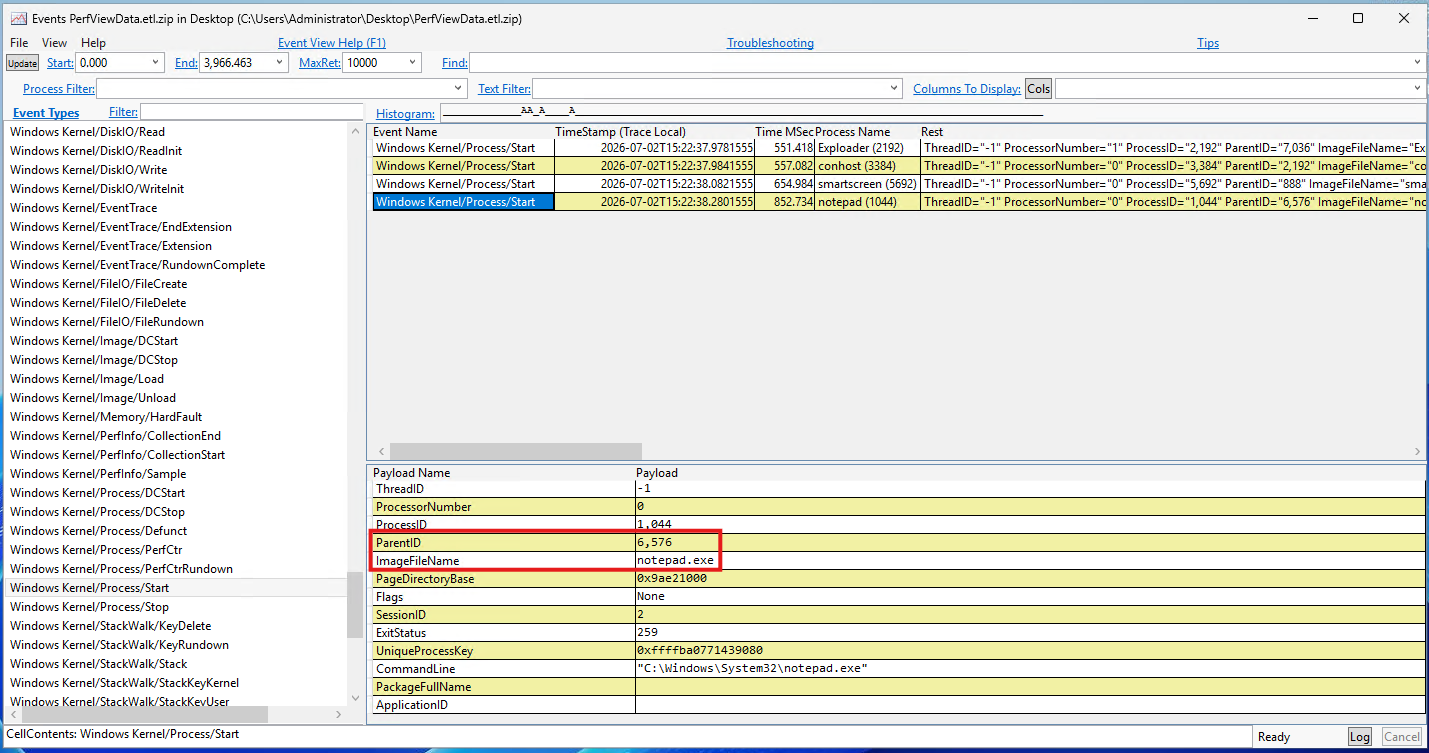Click the histogram display bar
Image resolution: width=1429 pixels, height=753 pixels.
point(933,113)
